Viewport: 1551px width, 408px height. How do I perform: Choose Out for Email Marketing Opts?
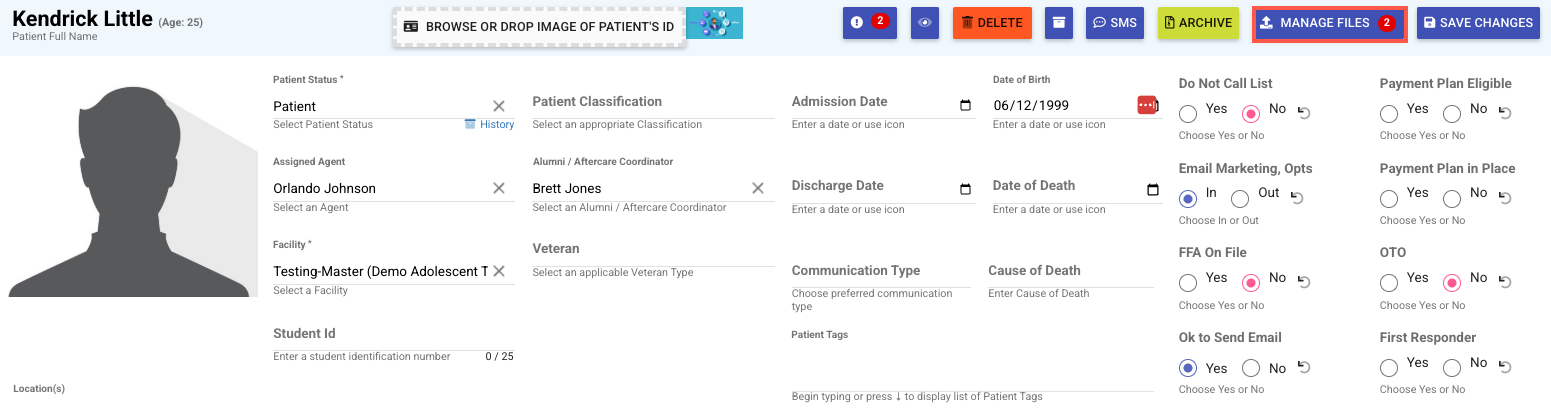tap(1240, 198)
